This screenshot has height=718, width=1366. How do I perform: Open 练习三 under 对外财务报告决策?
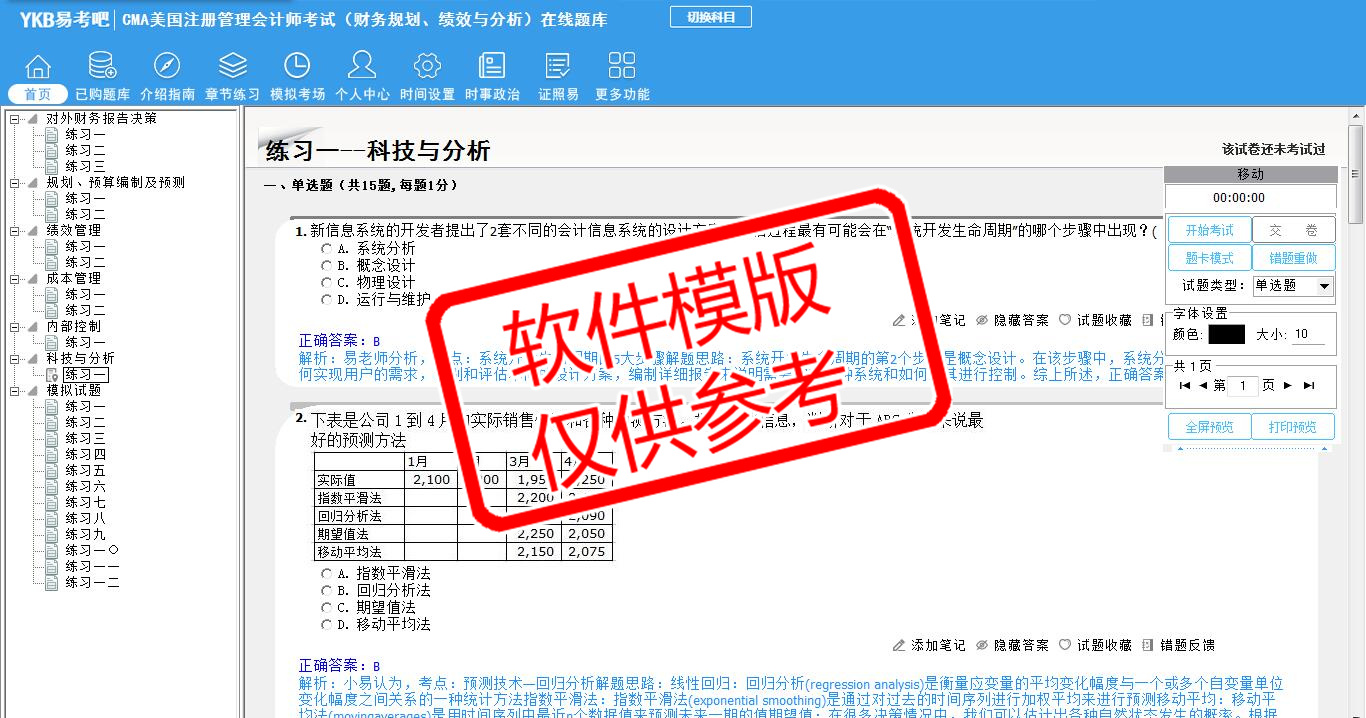pos(85,166)
